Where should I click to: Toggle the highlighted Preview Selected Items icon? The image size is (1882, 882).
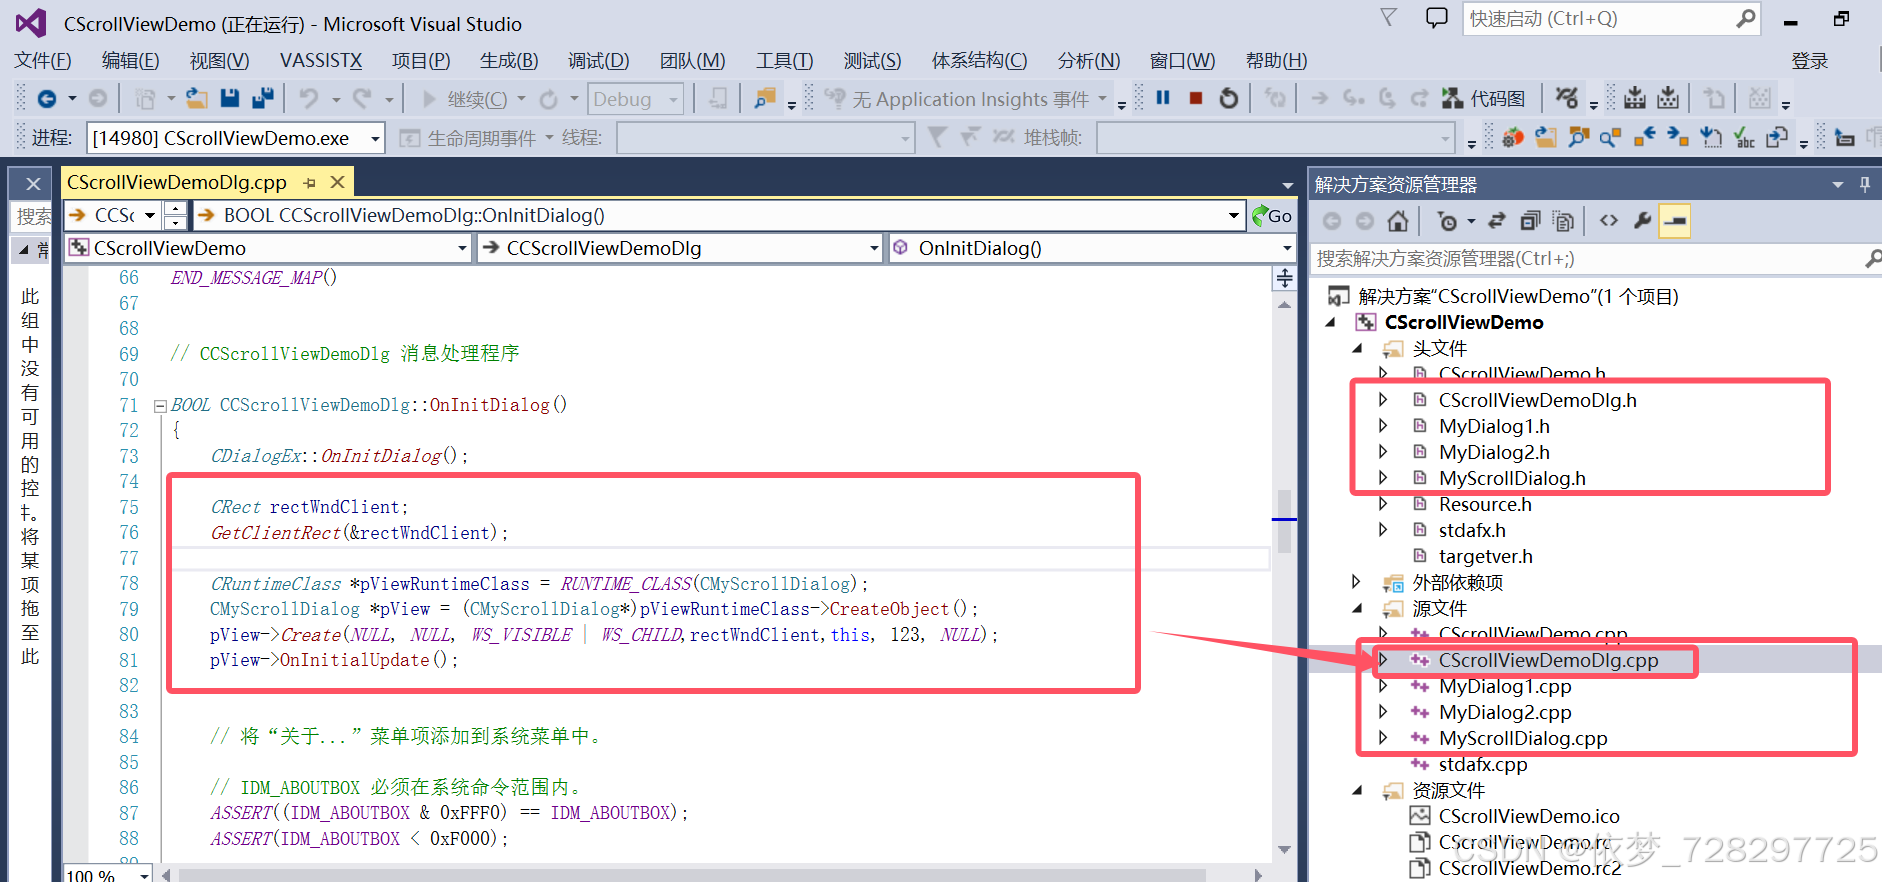click(1675, 221)
